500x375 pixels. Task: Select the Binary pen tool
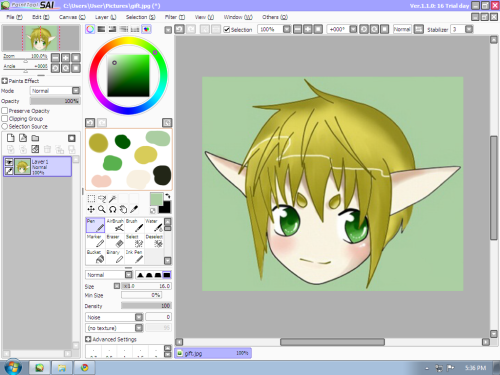click(115, 257)
